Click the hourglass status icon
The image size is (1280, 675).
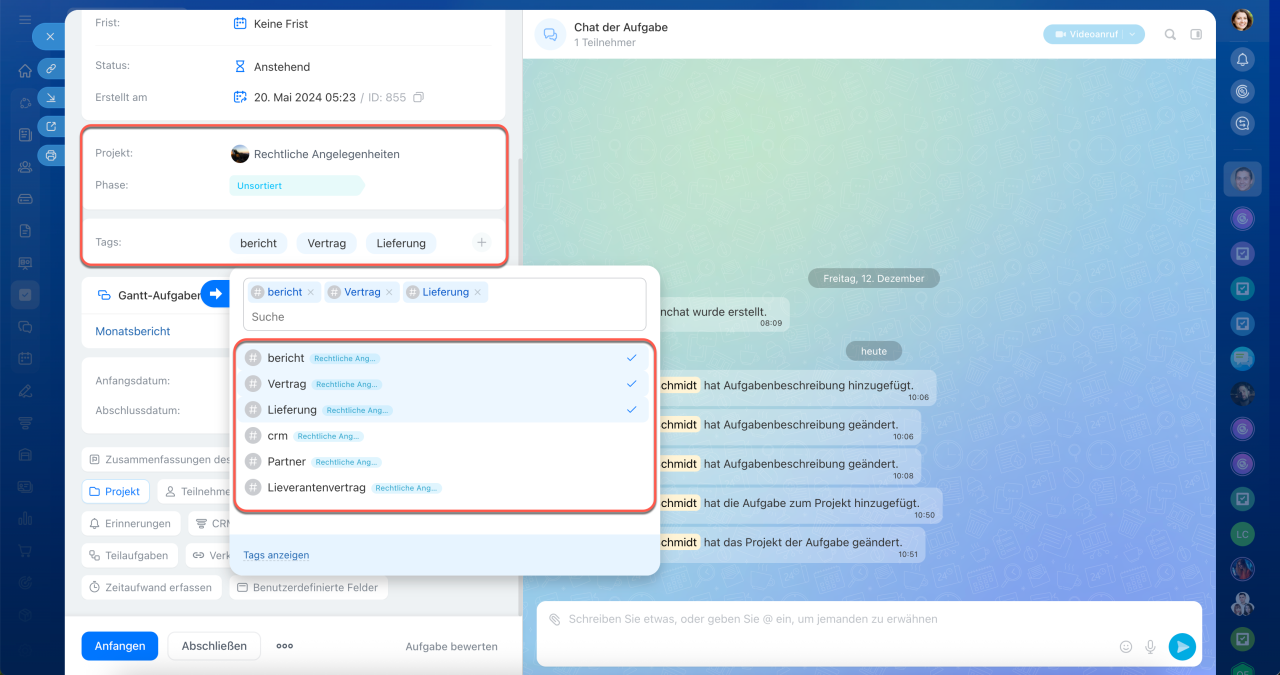coord(240,66)
